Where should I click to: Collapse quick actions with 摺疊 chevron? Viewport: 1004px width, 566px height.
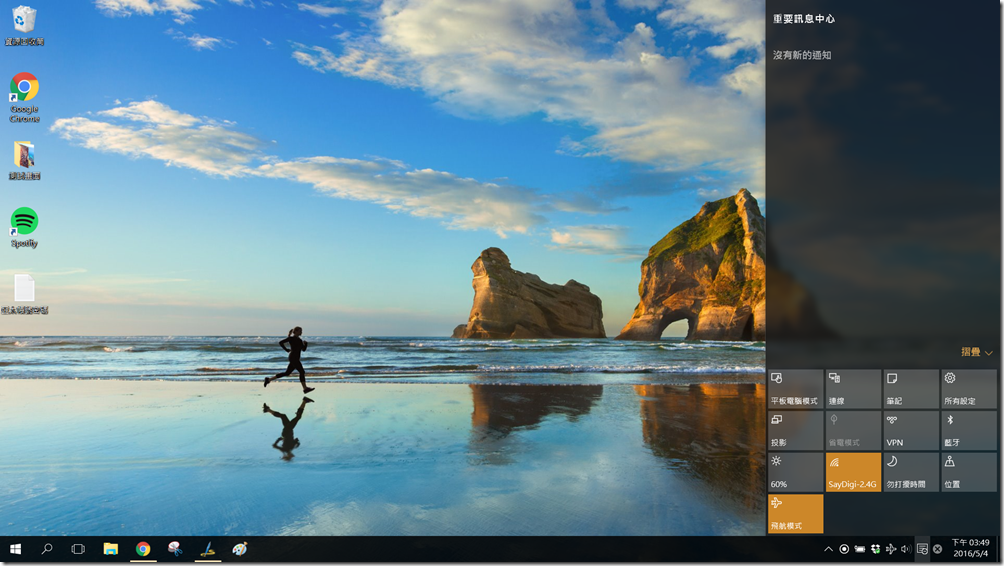point(977,352)
